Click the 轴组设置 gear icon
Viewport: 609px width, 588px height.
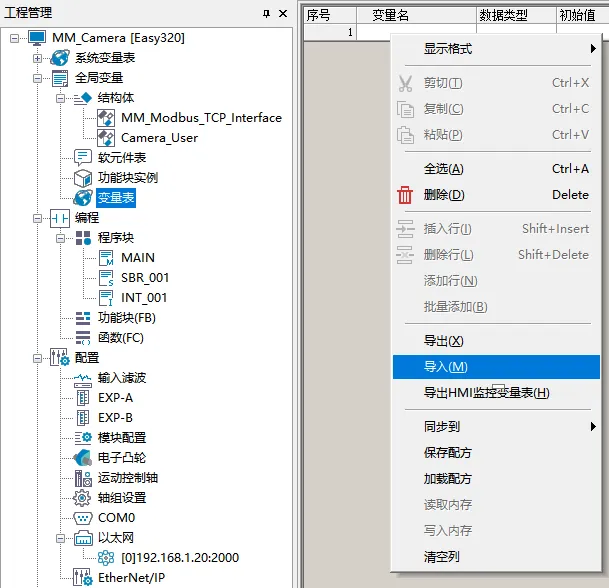point(82,498)
